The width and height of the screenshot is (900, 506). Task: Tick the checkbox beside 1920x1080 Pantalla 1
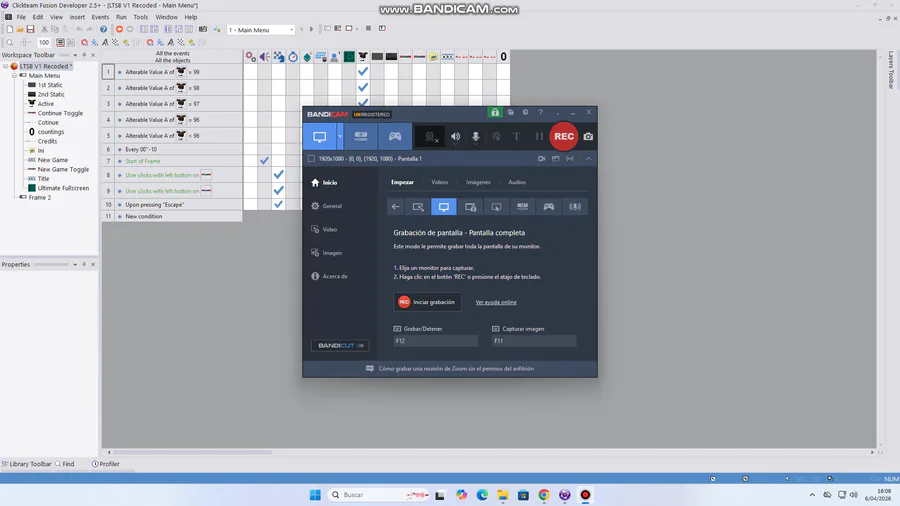[x=311, y=158]
